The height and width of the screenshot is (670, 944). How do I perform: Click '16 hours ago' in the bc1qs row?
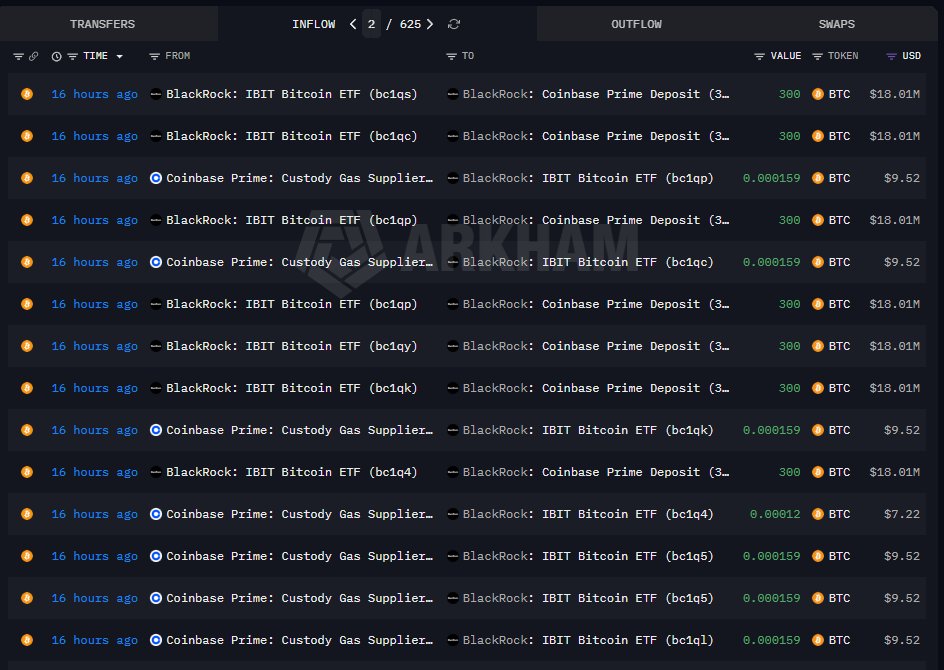click(x=95, y=94)
